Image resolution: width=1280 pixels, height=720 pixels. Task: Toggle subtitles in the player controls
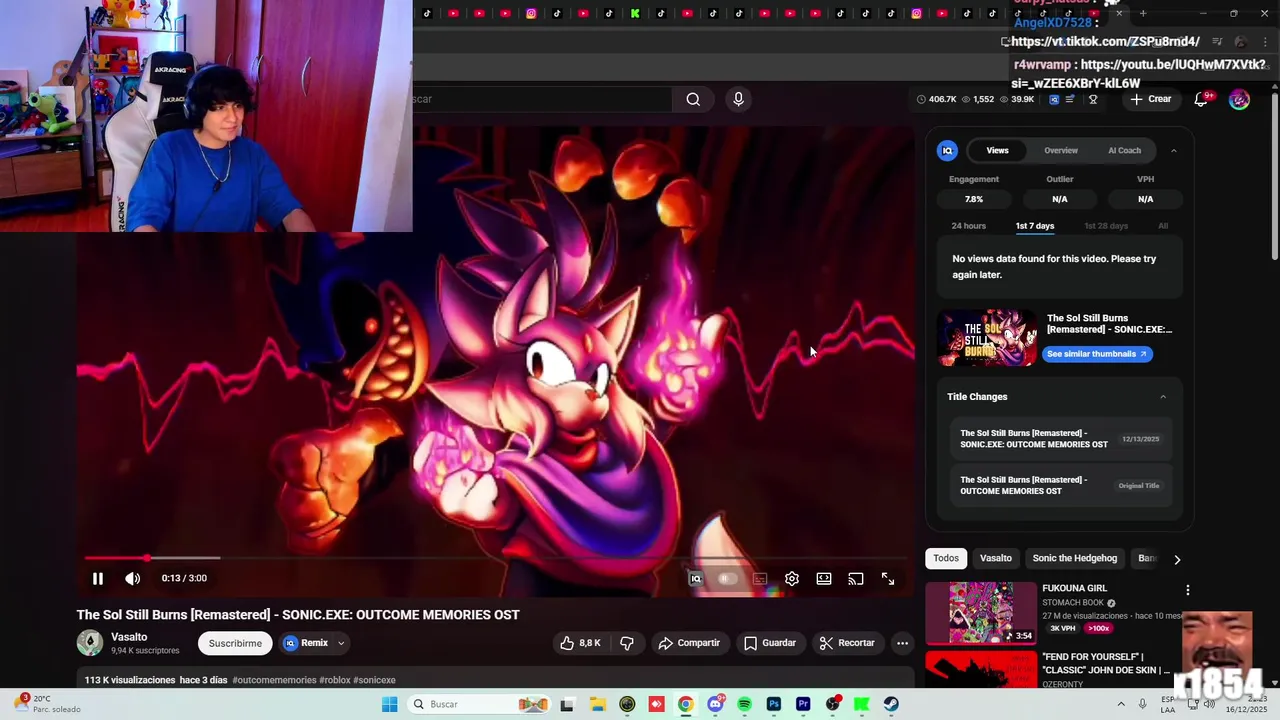pos(760,578)
